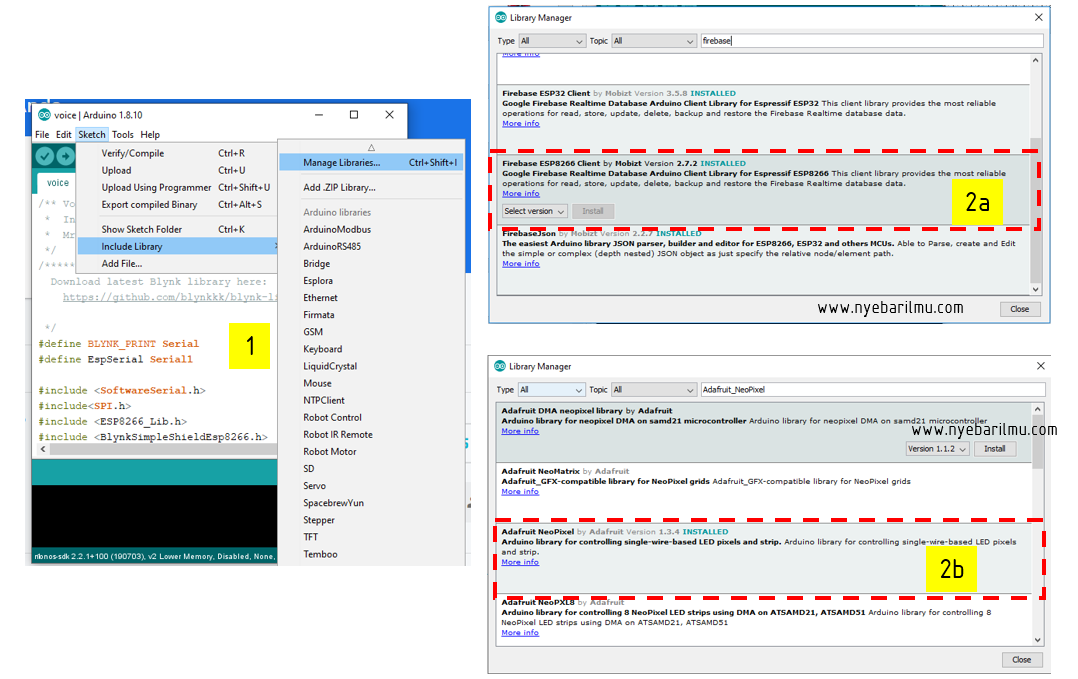Select the SpacebrewYun library
Screen dimensions: 1078x679
point(333,503)
